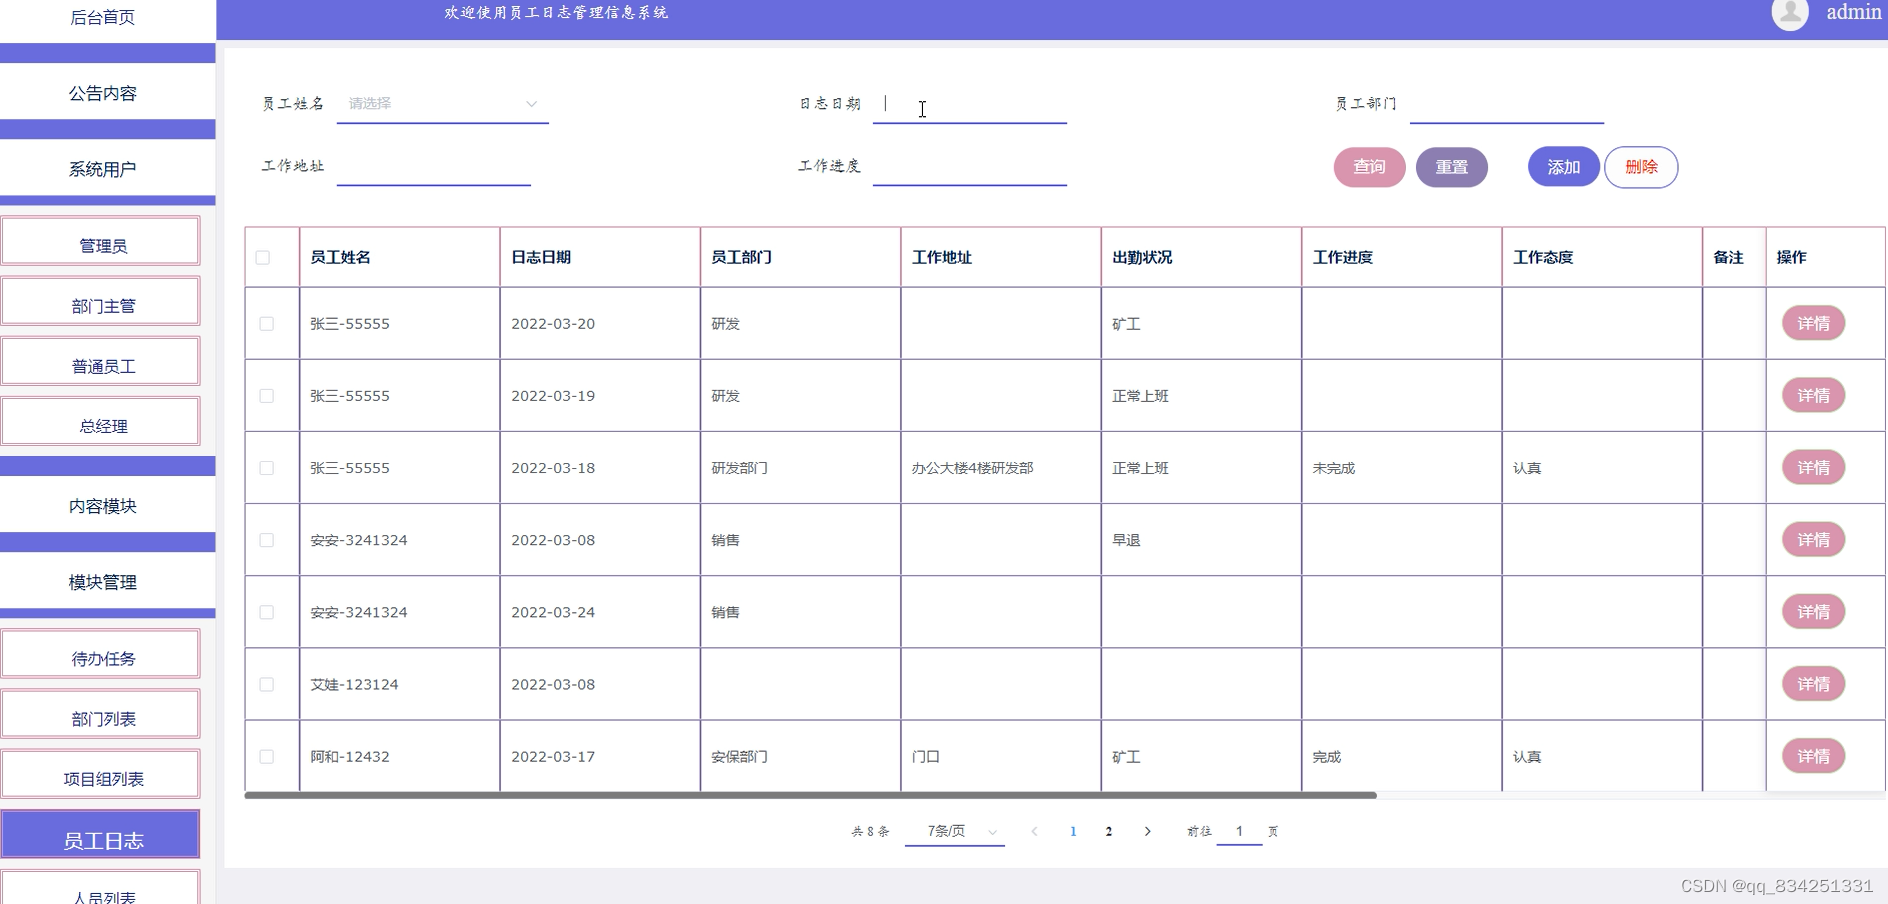This screenshot has width=1888, height=904.
Task: Click the next page arrow in pagination
Action: pyautogui.click(x=1147, y=831)
